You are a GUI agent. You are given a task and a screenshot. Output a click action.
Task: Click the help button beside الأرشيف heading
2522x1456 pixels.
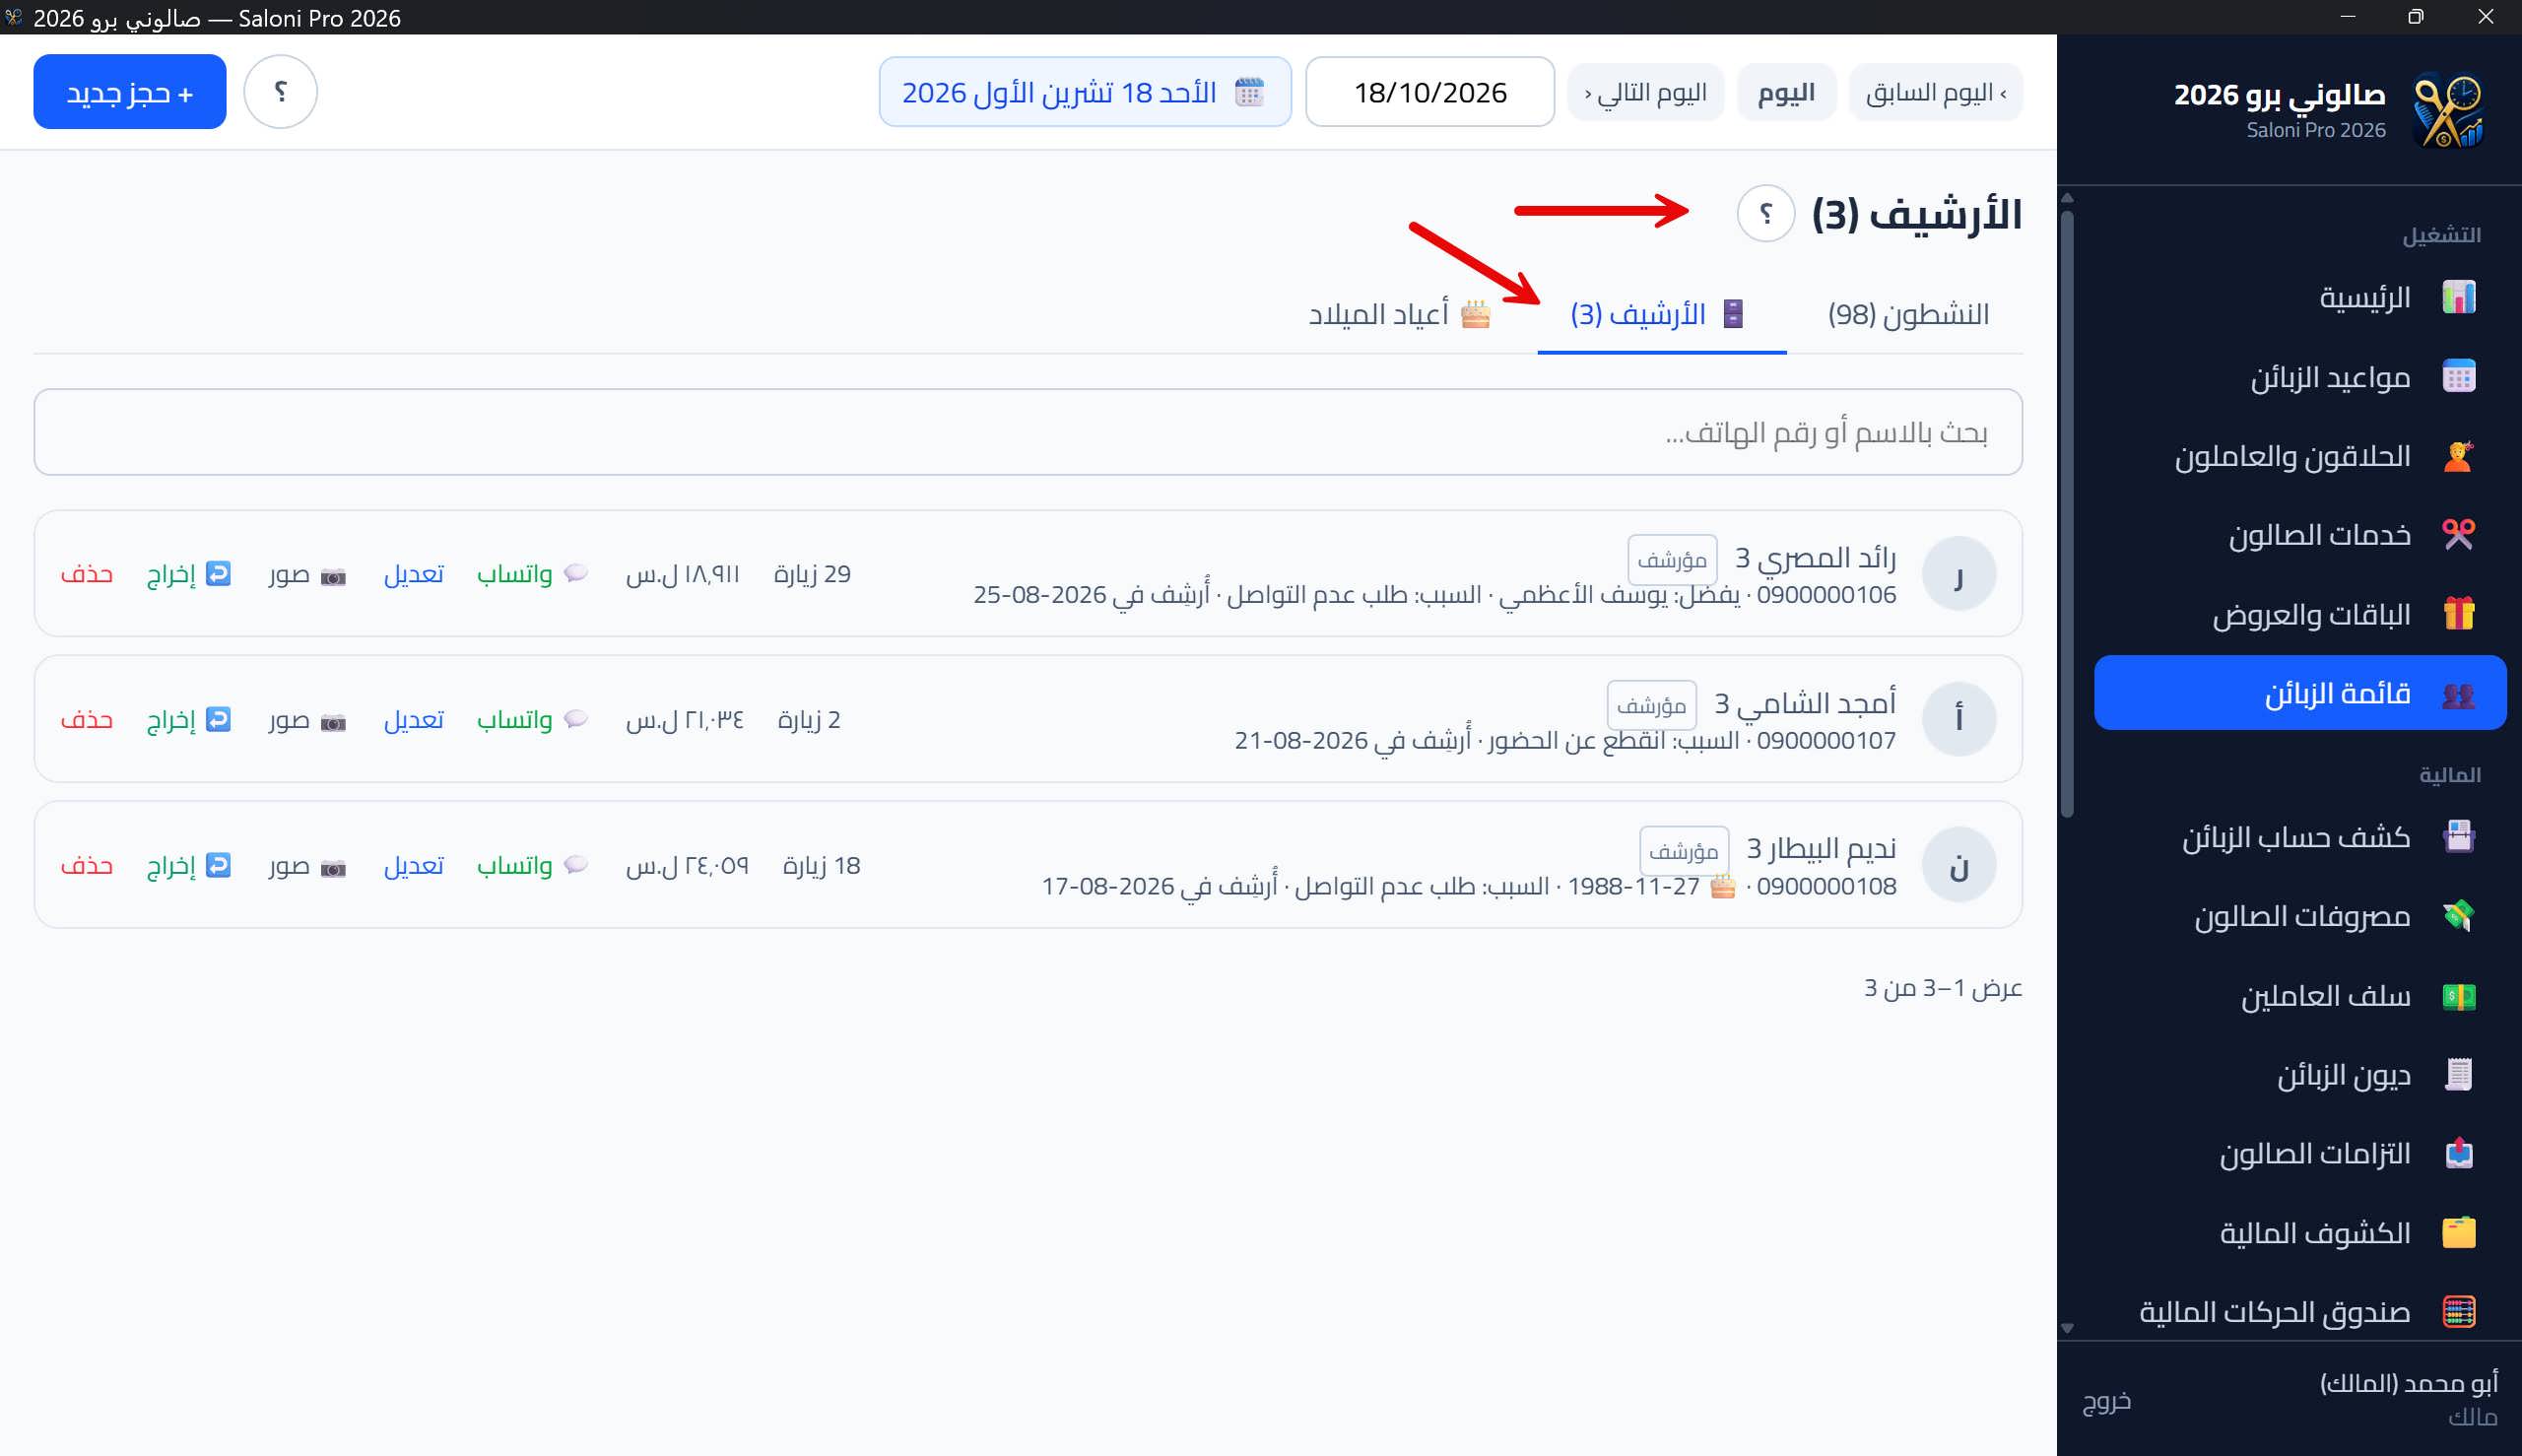(1765, 214)
